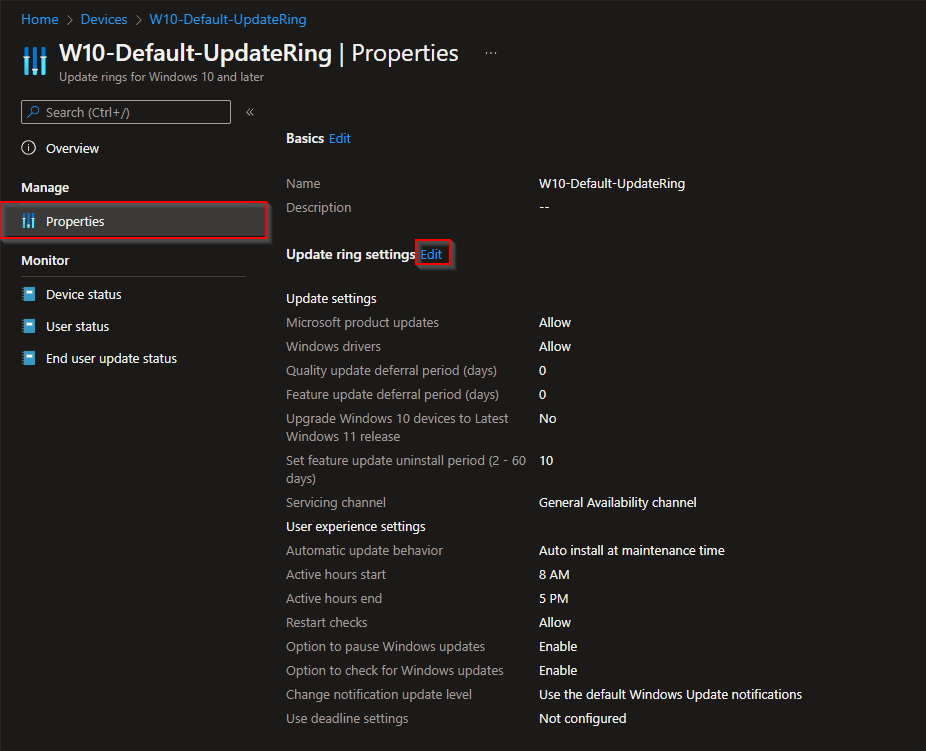Open User status under Monitor

77,326
